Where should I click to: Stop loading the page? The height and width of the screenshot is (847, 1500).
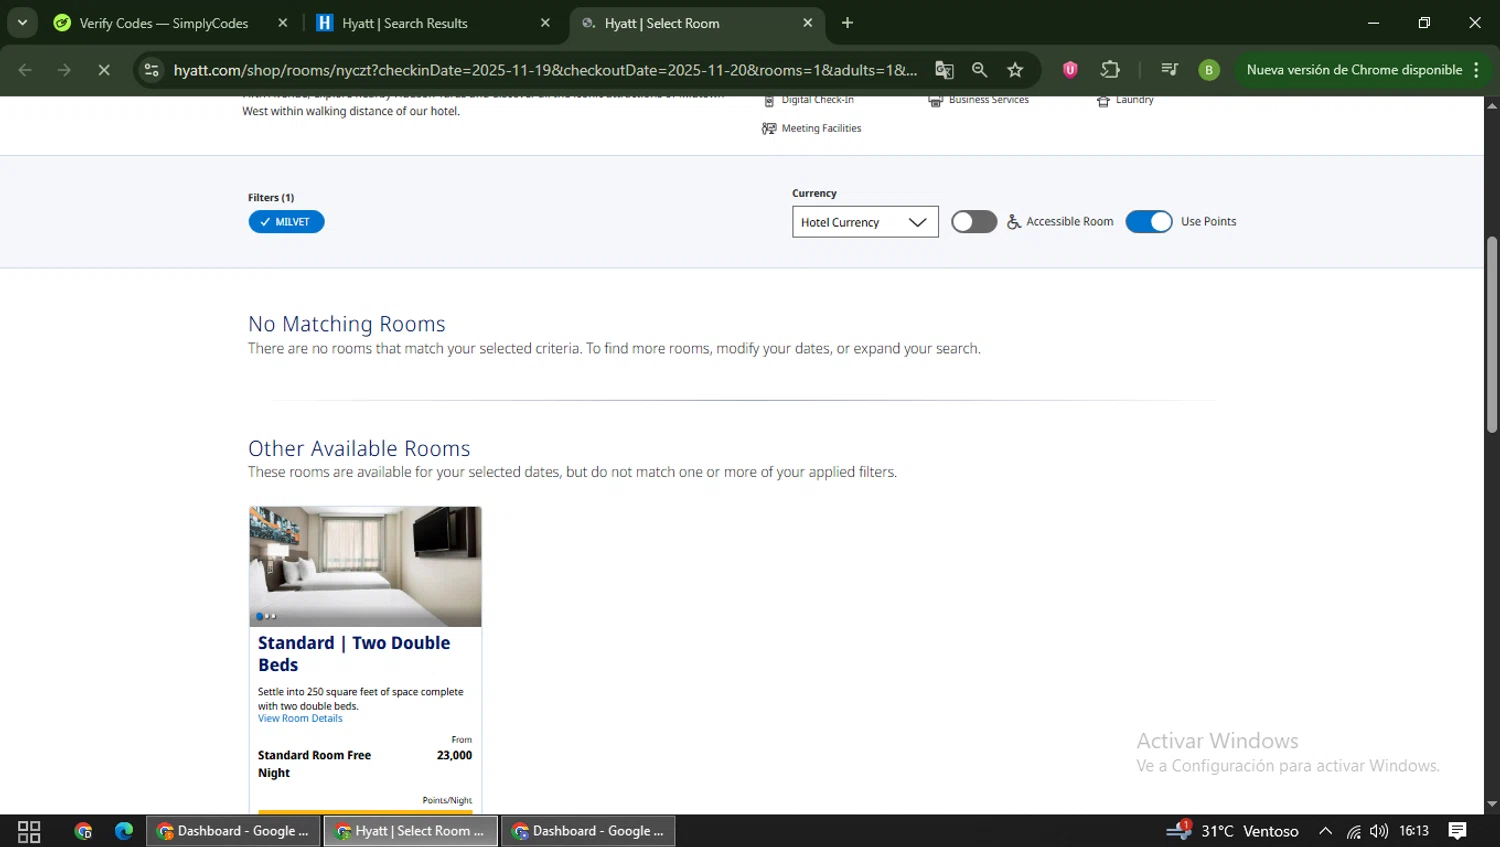103,70
